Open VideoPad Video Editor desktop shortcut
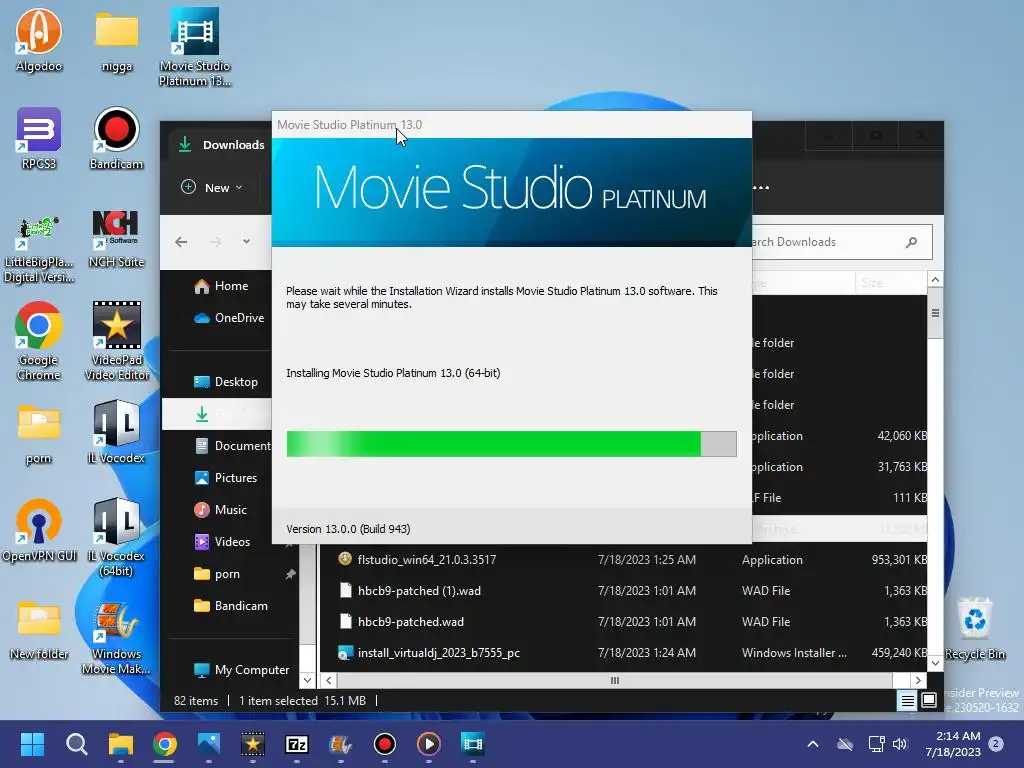1024x768 pixels. click(117, 341)
